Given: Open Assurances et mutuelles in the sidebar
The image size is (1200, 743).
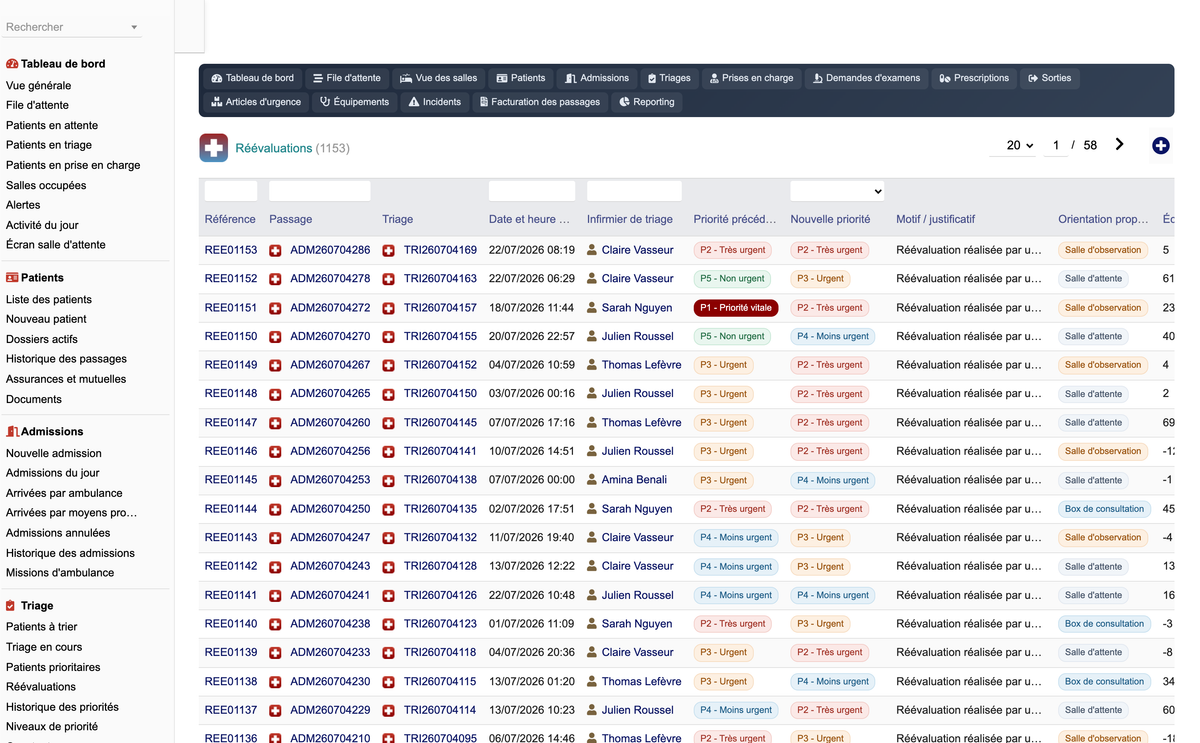Looking at the screenshot, I should point(66,379).
